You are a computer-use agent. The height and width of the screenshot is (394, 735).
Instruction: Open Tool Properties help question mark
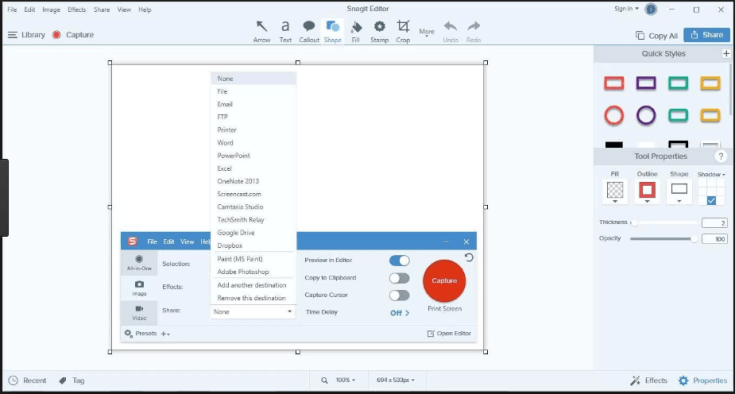click(721, 156)
